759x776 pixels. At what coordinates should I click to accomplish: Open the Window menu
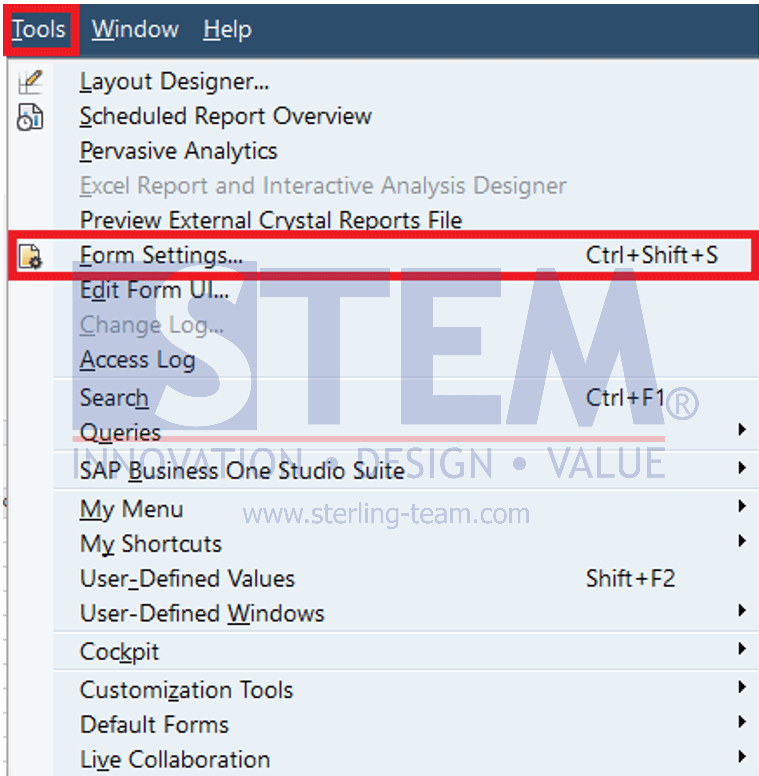(135, 29)
